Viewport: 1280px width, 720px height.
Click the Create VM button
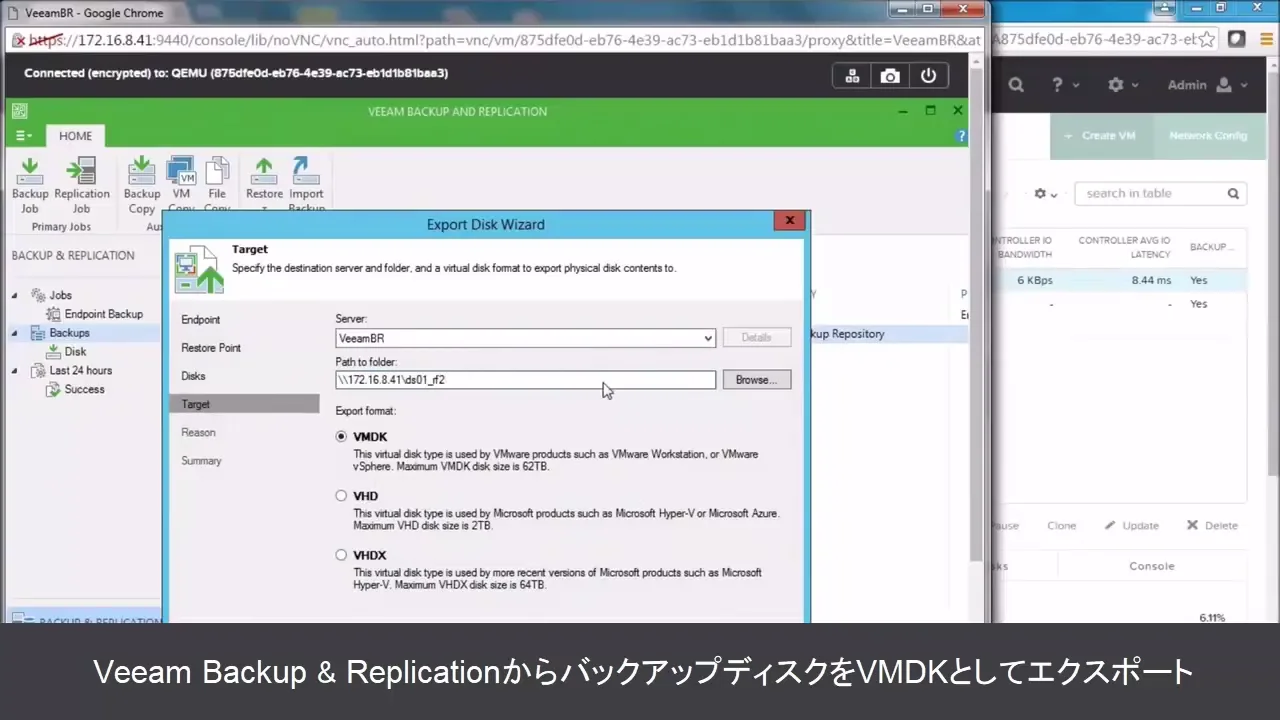1099,136
